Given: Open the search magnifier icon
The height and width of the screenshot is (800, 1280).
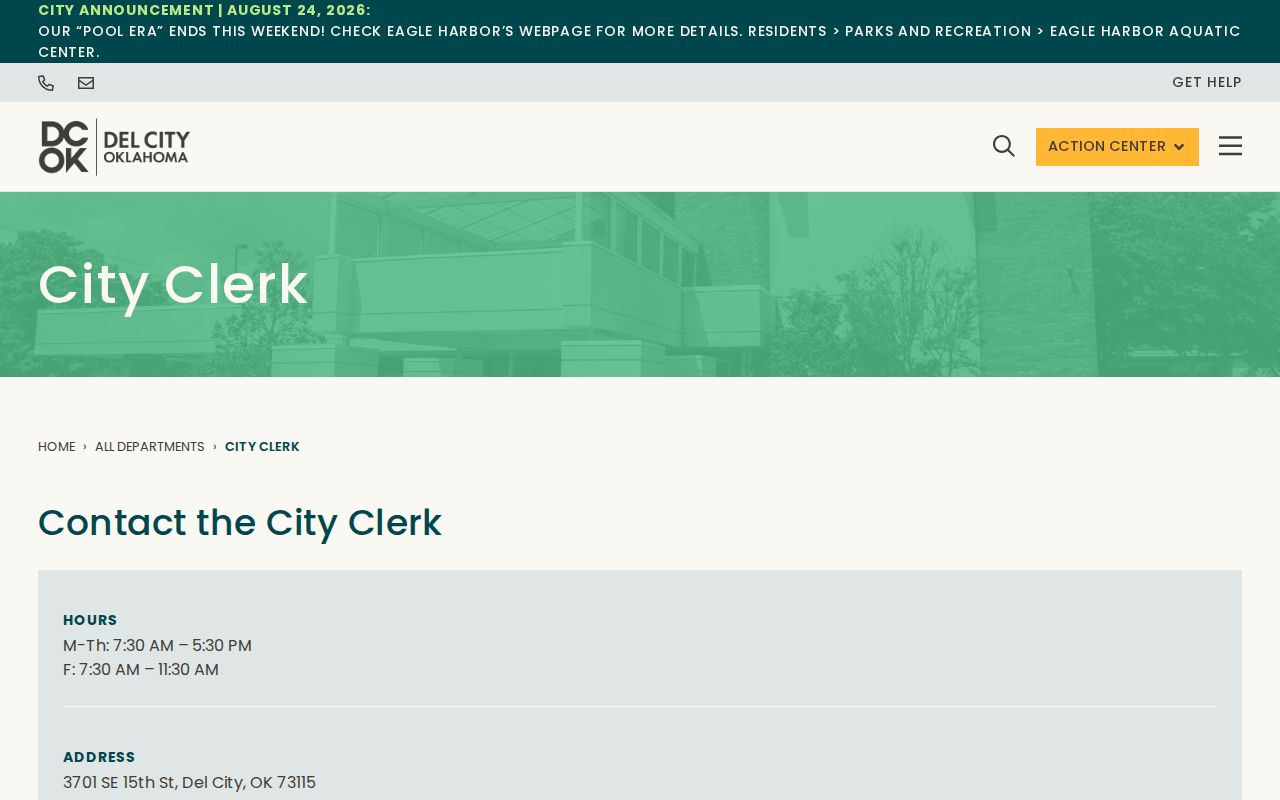Looking at the screenshot, I should click(1004, 146).
